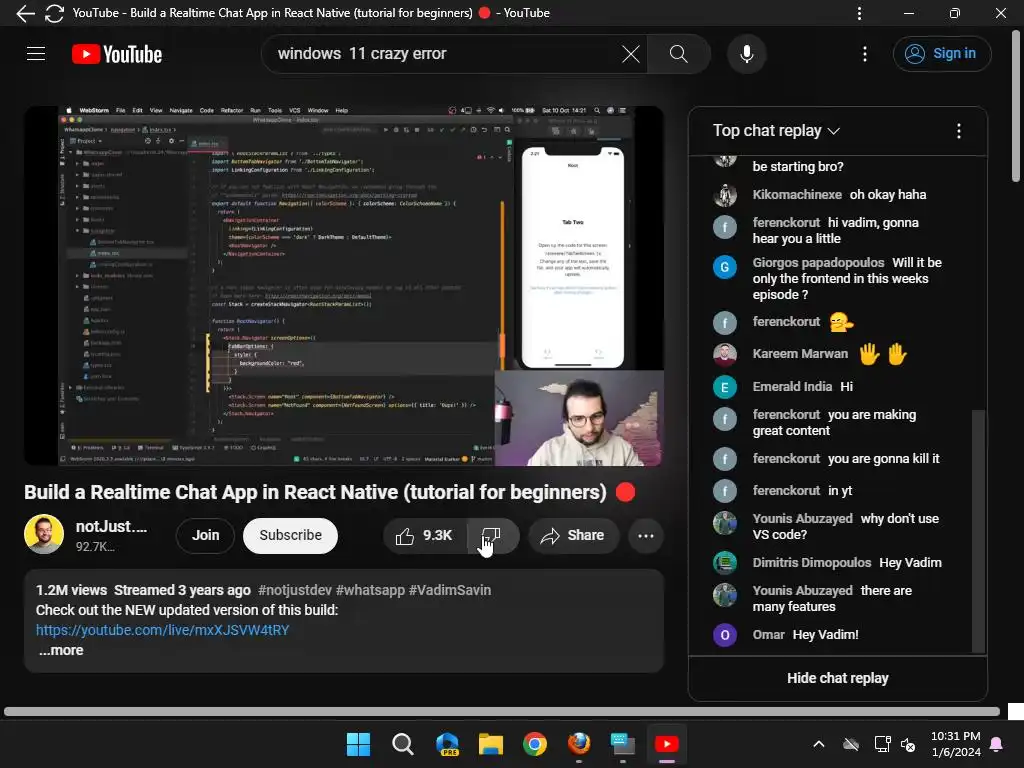Sign in to YouTube
This screenshot has height=768, width=1024.
(942, 54)
